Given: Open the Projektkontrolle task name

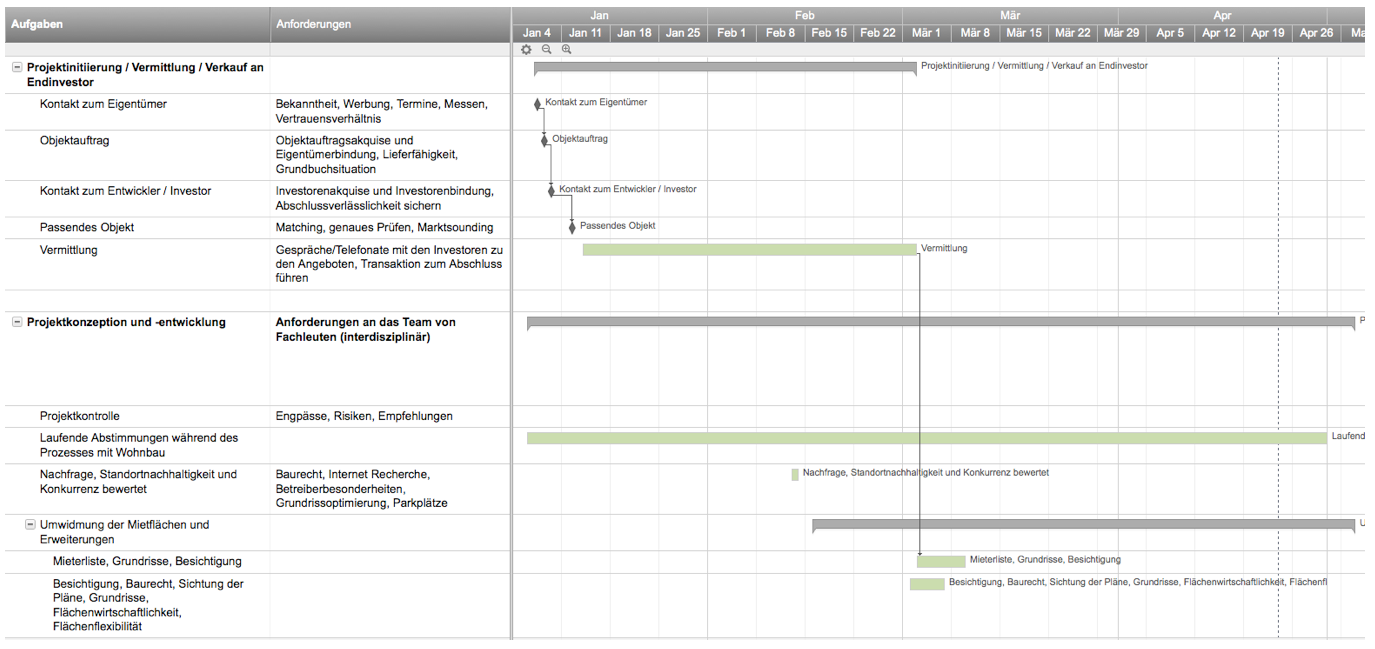Looking at the screenshot, I should pyautogui.click(x=82, y=415).
